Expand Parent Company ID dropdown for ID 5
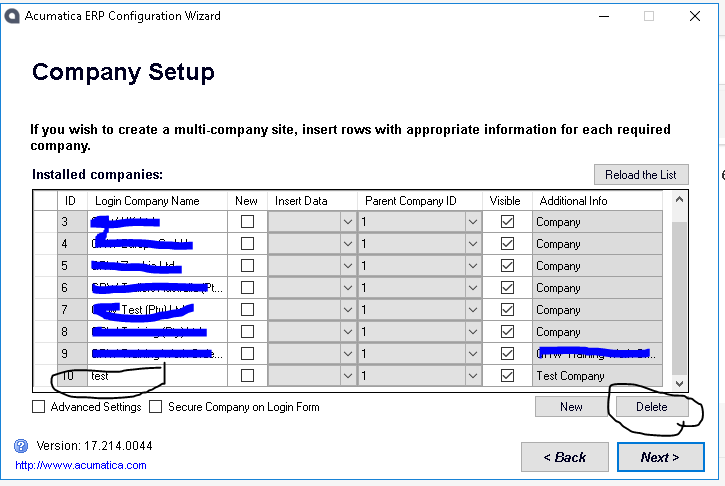Viewport: 725px width, 486px height. click(473, 266)
